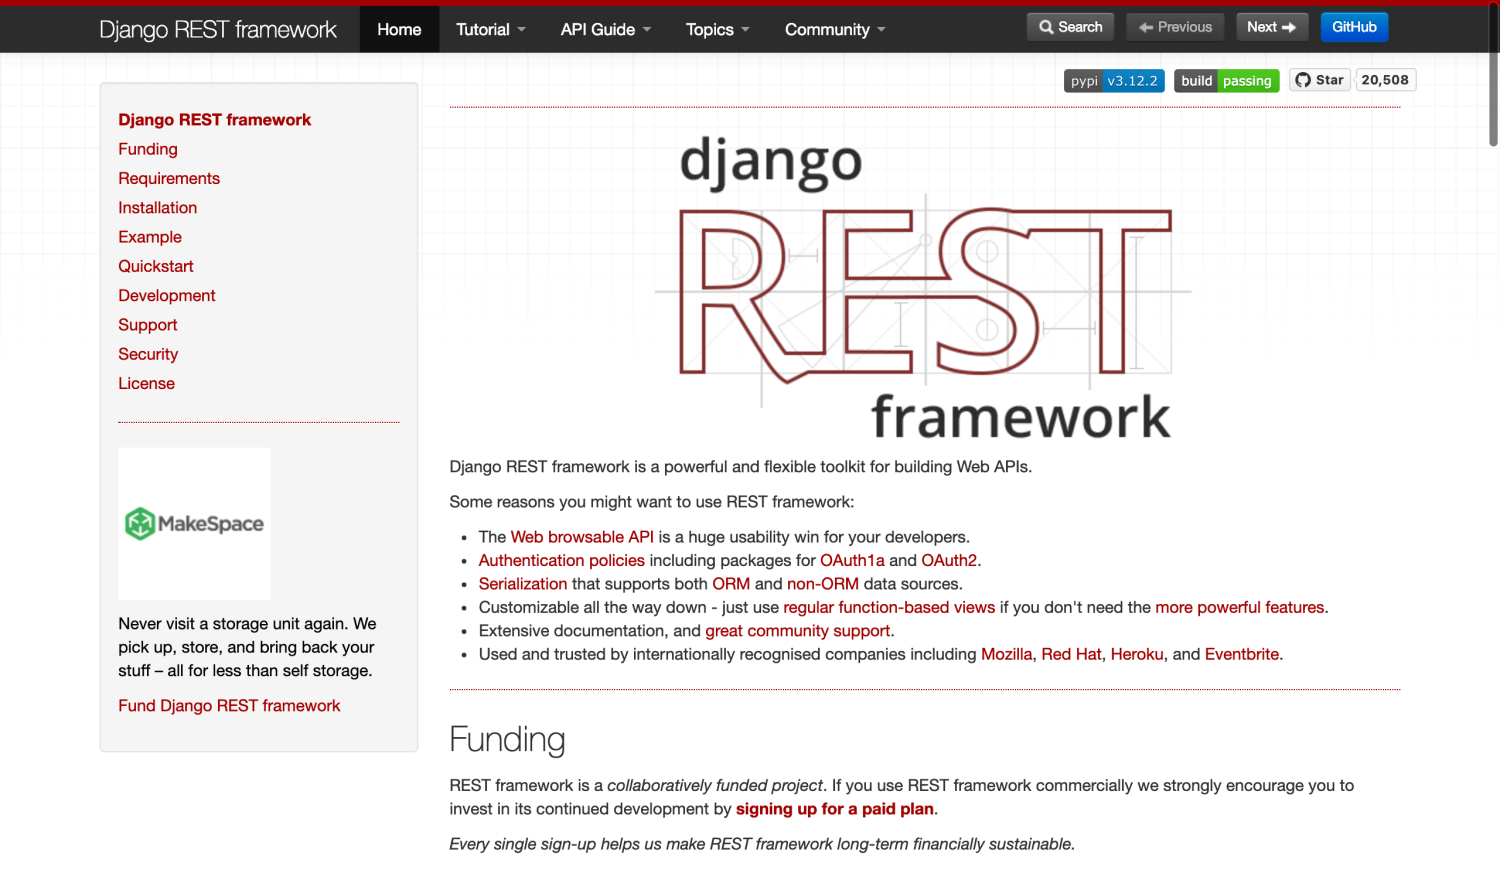Click the magnifier icon in Search button
Image resolution: width=1500 pixels, height=873 pixels.
[x=1046, y=27]
